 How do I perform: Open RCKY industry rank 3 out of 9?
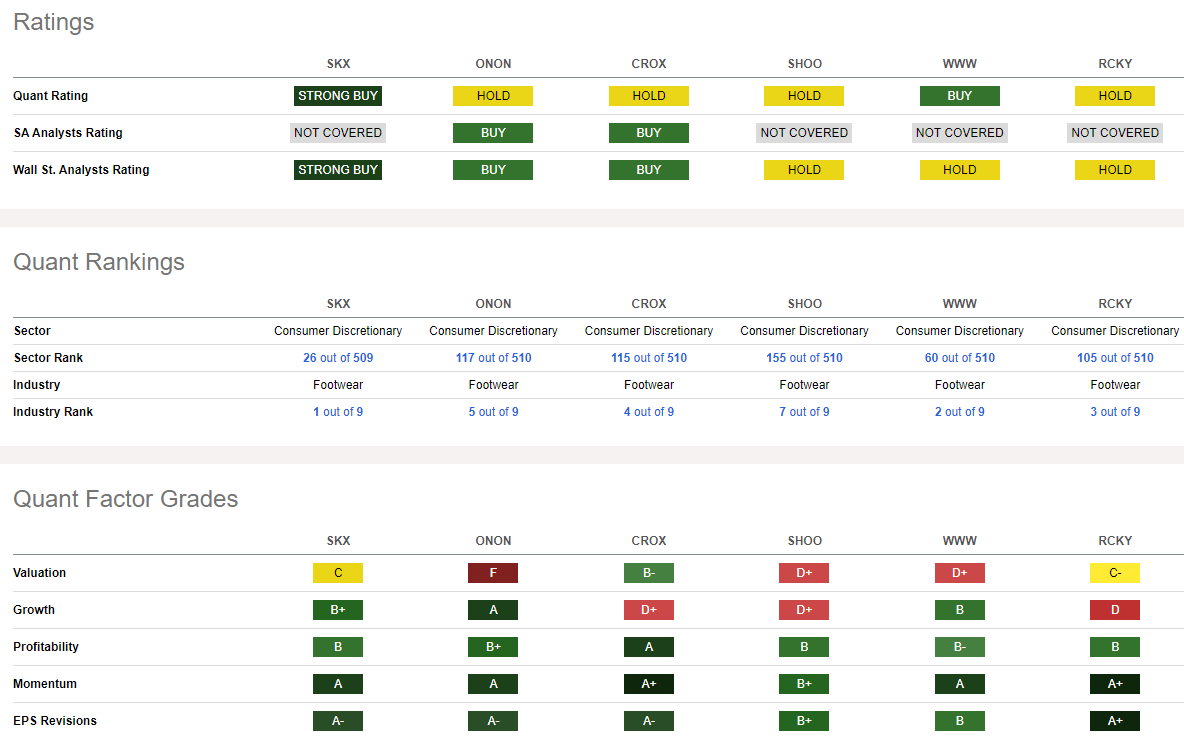point(1115,412)
